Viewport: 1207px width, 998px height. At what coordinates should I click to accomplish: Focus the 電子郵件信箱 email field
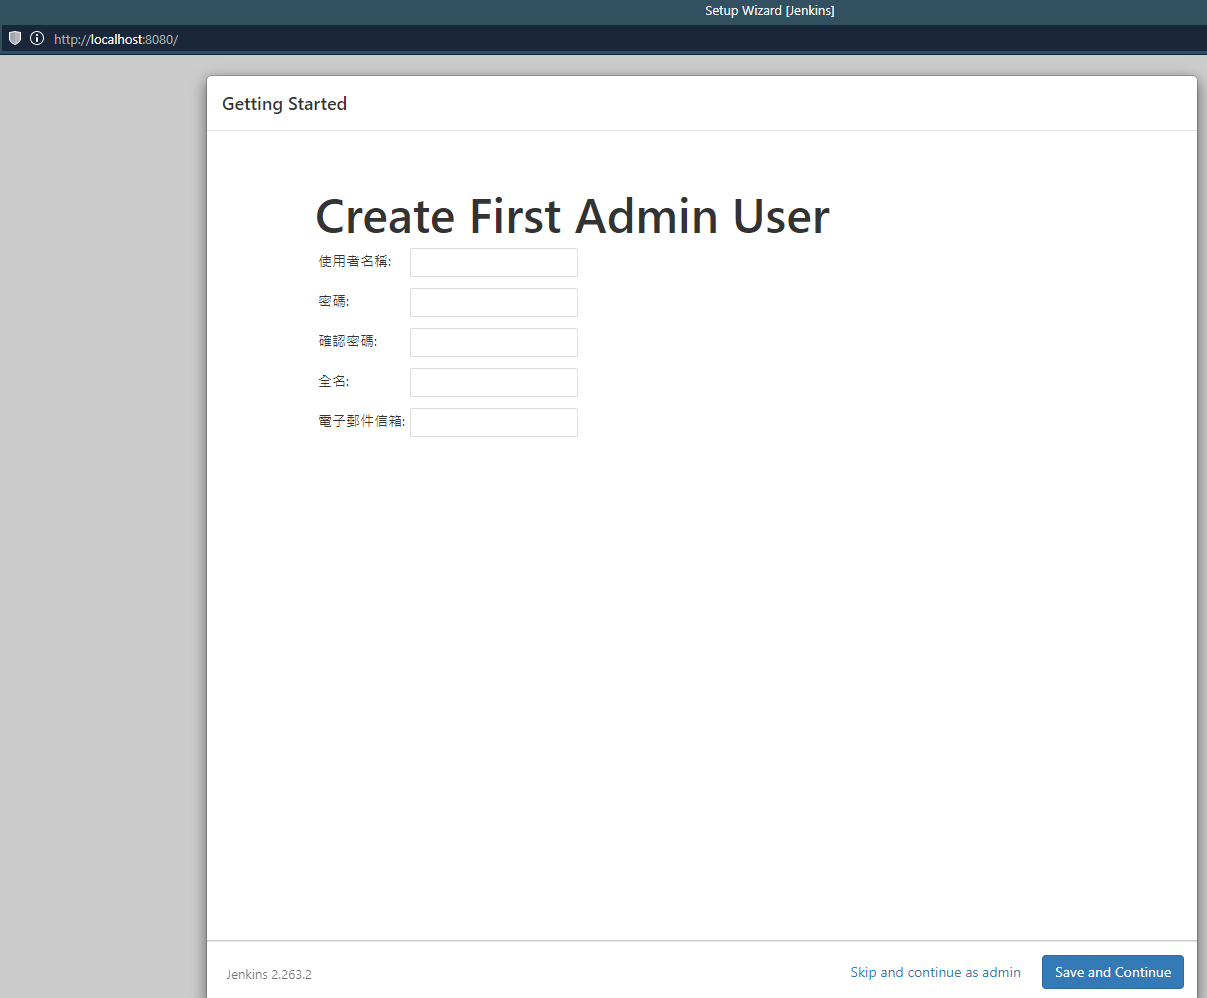pyautogui.click(x=494, y=422)
